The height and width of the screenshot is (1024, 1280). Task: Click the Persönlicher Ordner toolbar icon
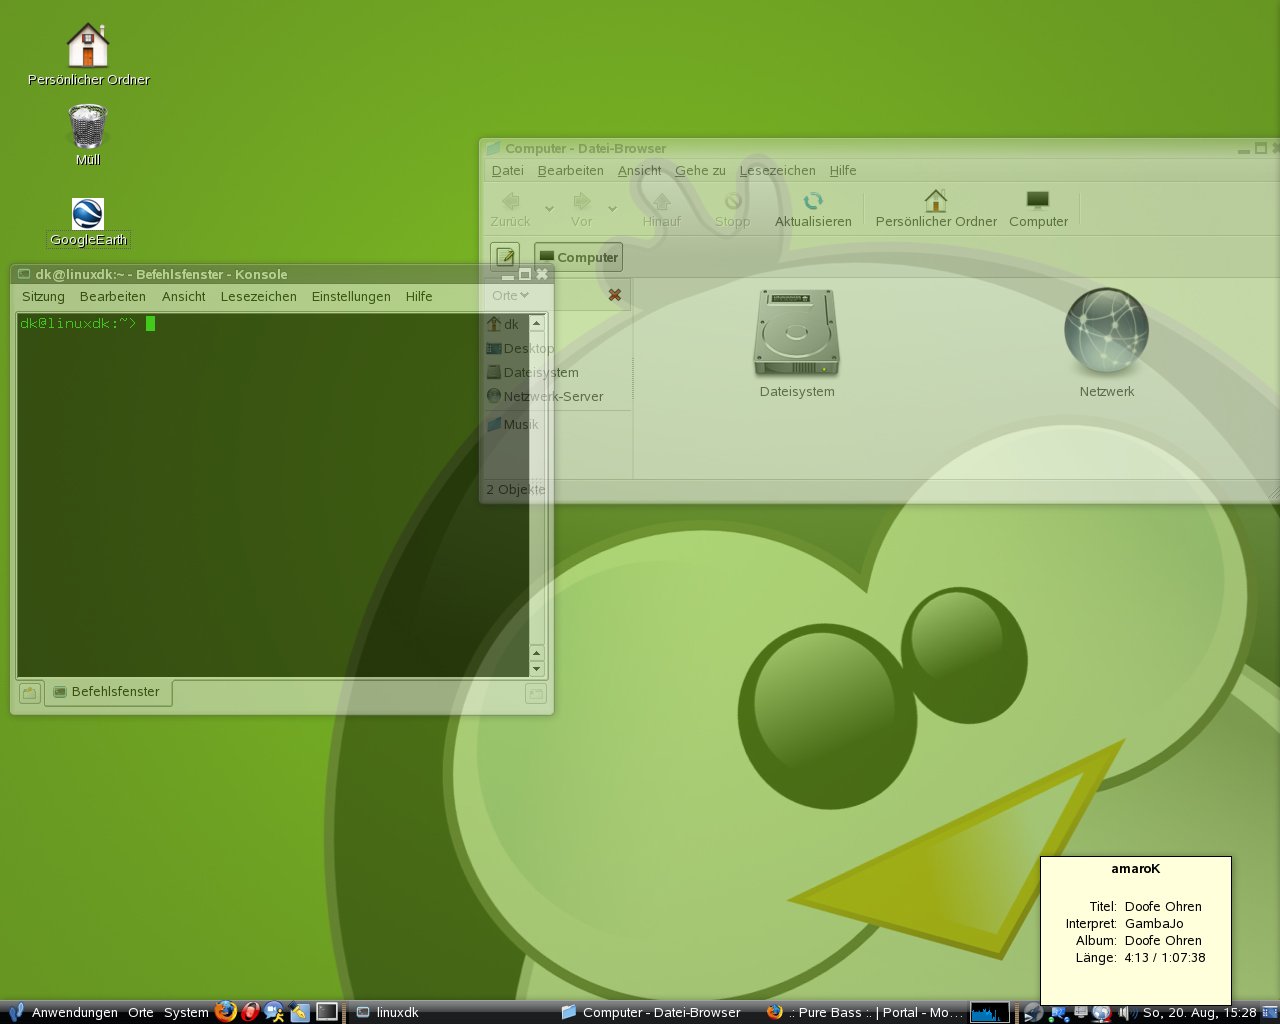point(935,202)
